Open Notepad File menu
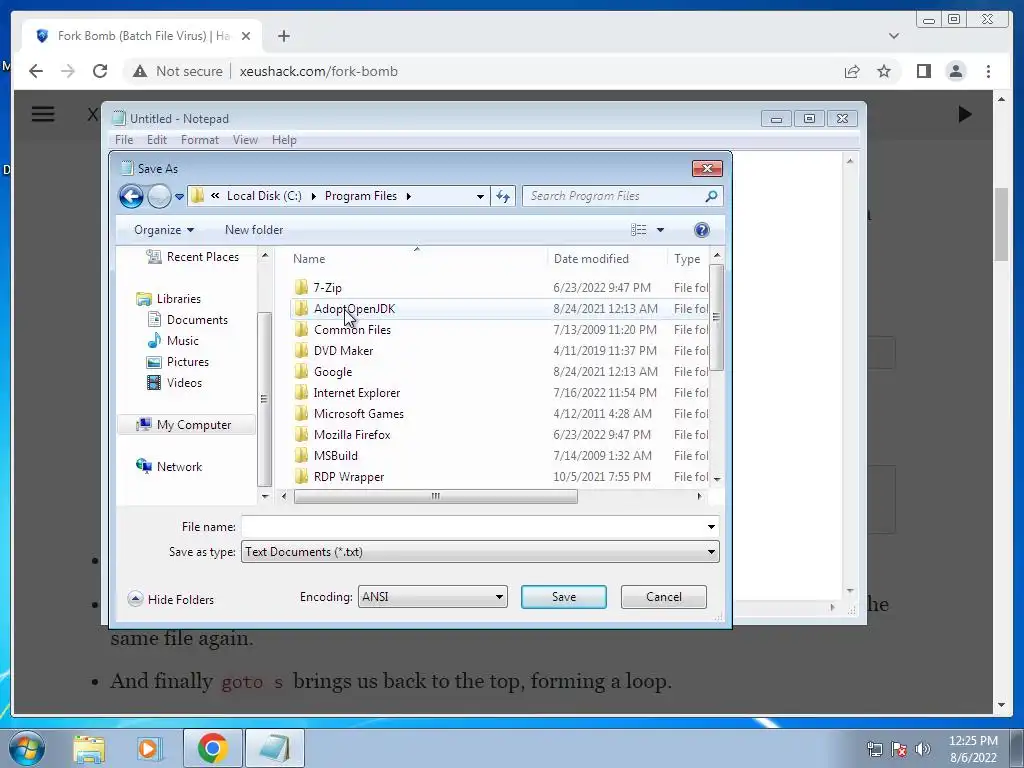Screen dimensions: 1024x768 (123, 140)
